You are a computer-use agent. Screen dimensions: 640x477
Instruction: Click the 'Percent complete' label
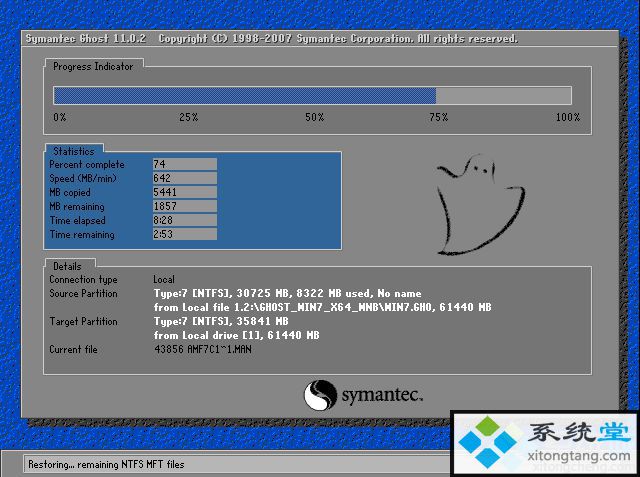point(87,164)
